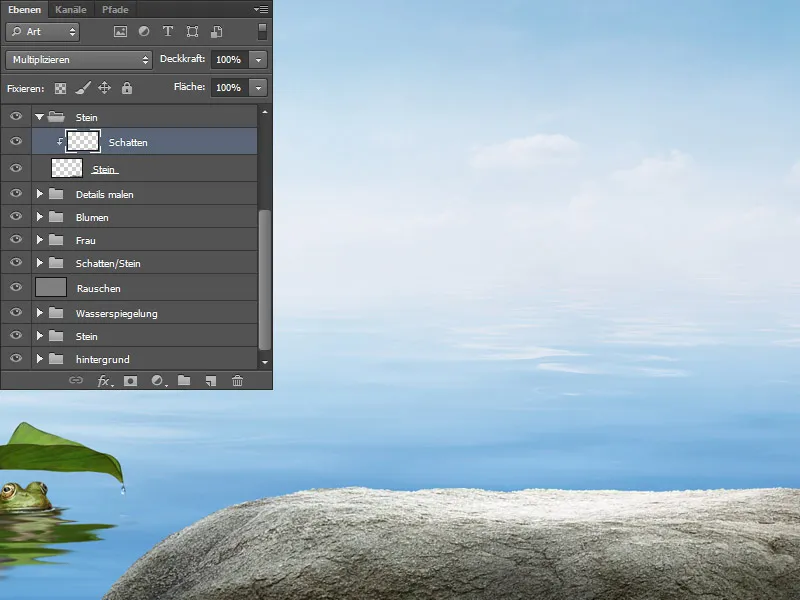Select the "Details malen" group name

(x=105, y=194)
